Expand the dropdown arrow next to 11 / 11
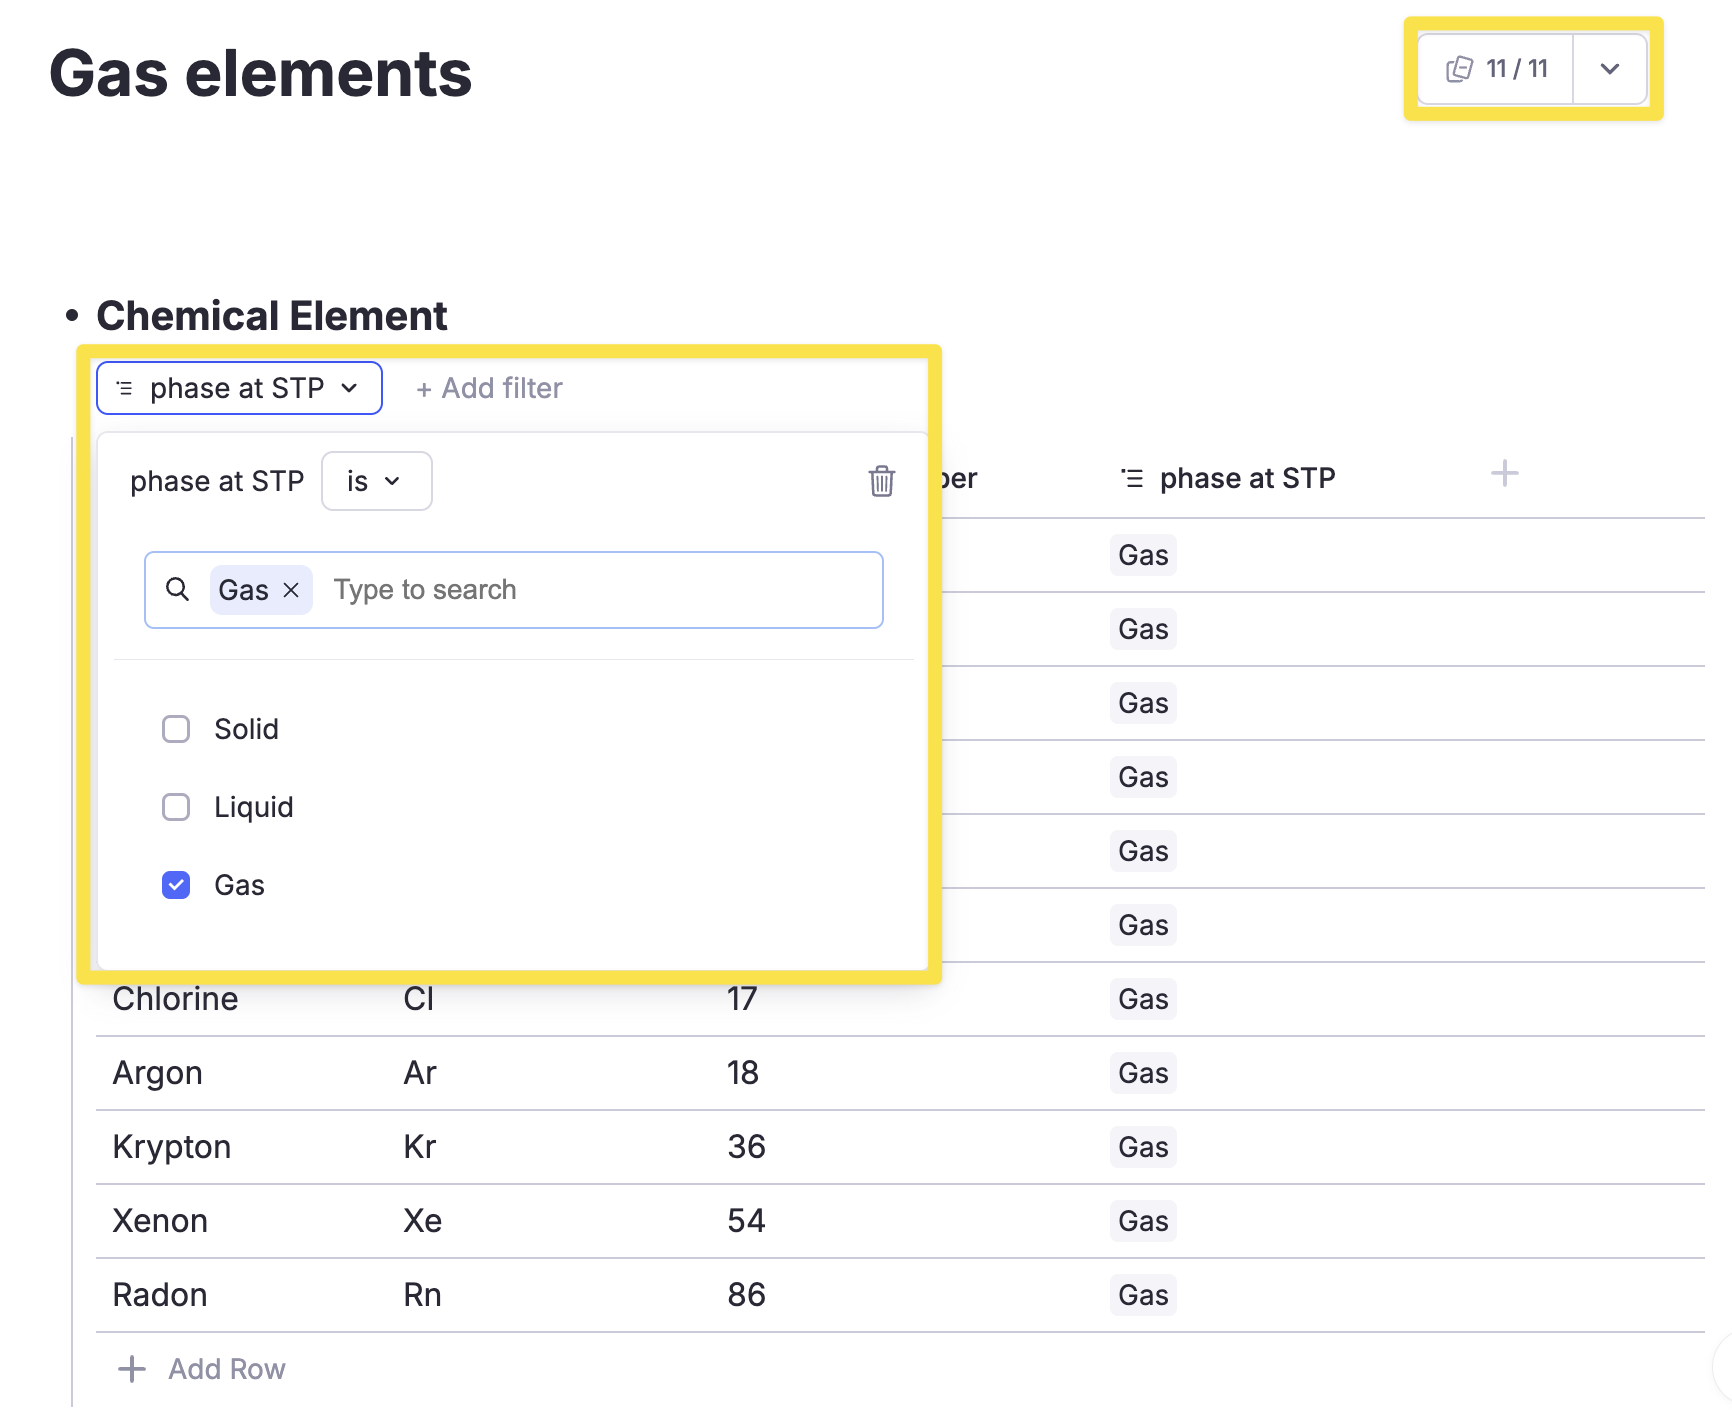Viewport: 1732px width, 1414px height. pyautogui.click(x=1609, y=69)
